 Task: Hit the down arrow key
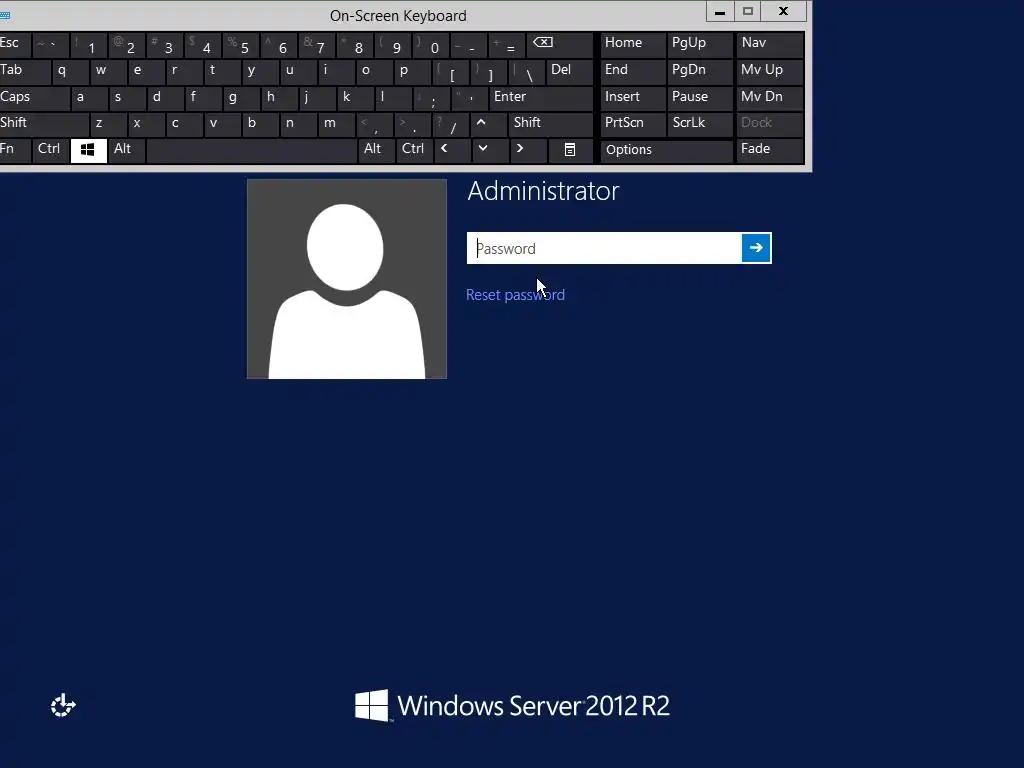click(x=490, y=150)
